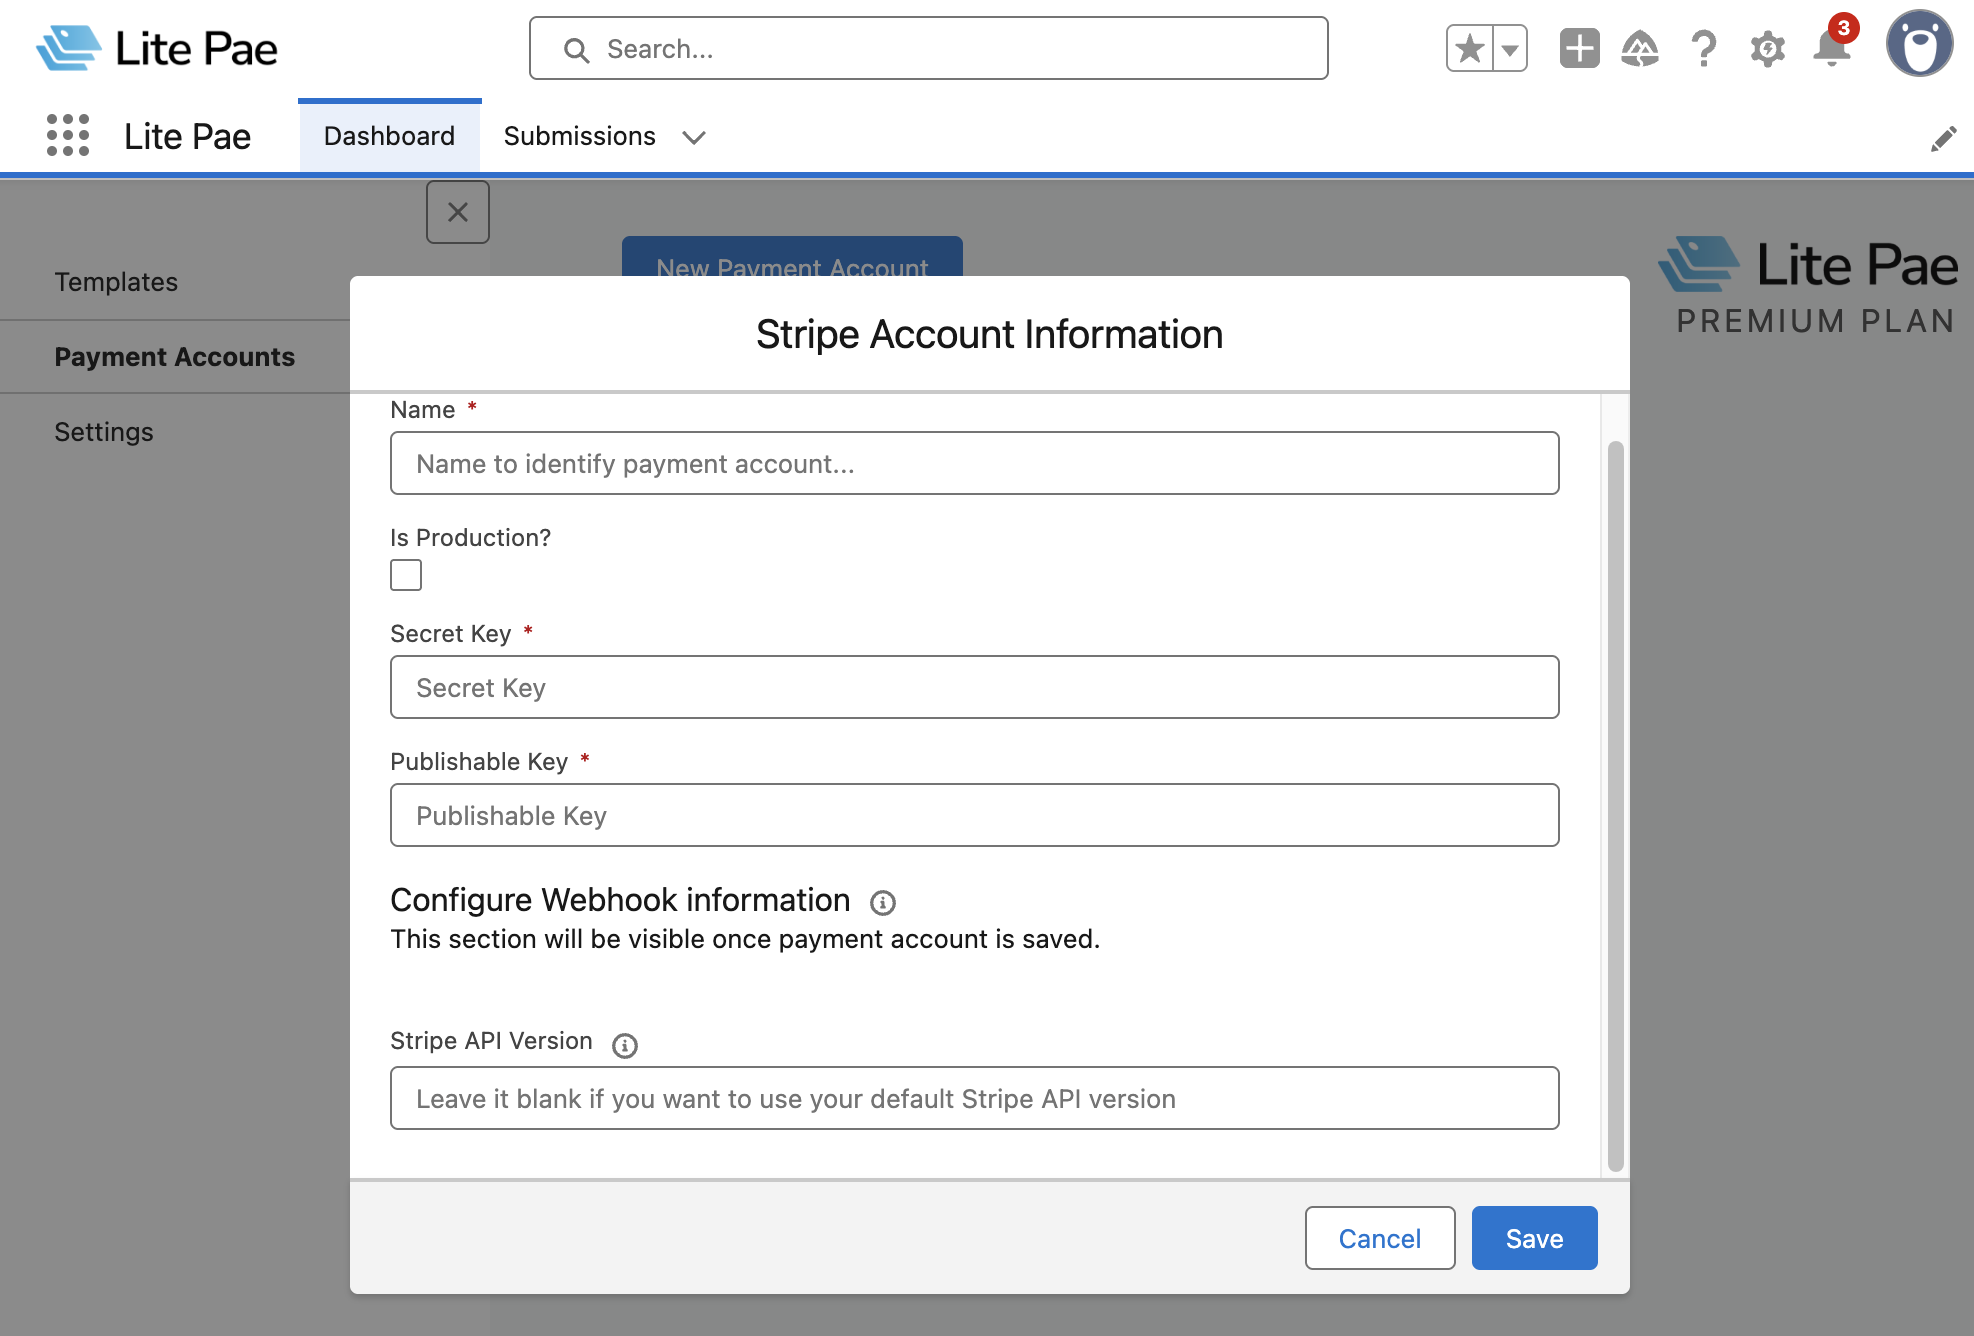View notifications bell icon
The width and height of the screenshot is (1974, 1336).
[x=1832, y=49]
